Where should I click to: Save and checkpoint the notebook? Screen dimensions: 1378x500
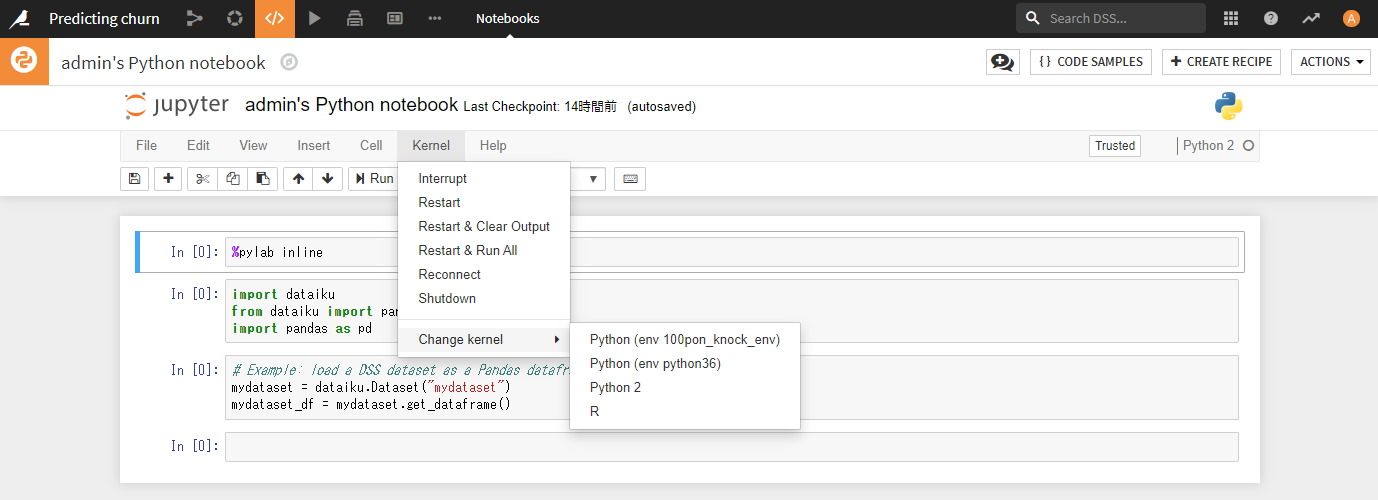[x=134, y=178]
